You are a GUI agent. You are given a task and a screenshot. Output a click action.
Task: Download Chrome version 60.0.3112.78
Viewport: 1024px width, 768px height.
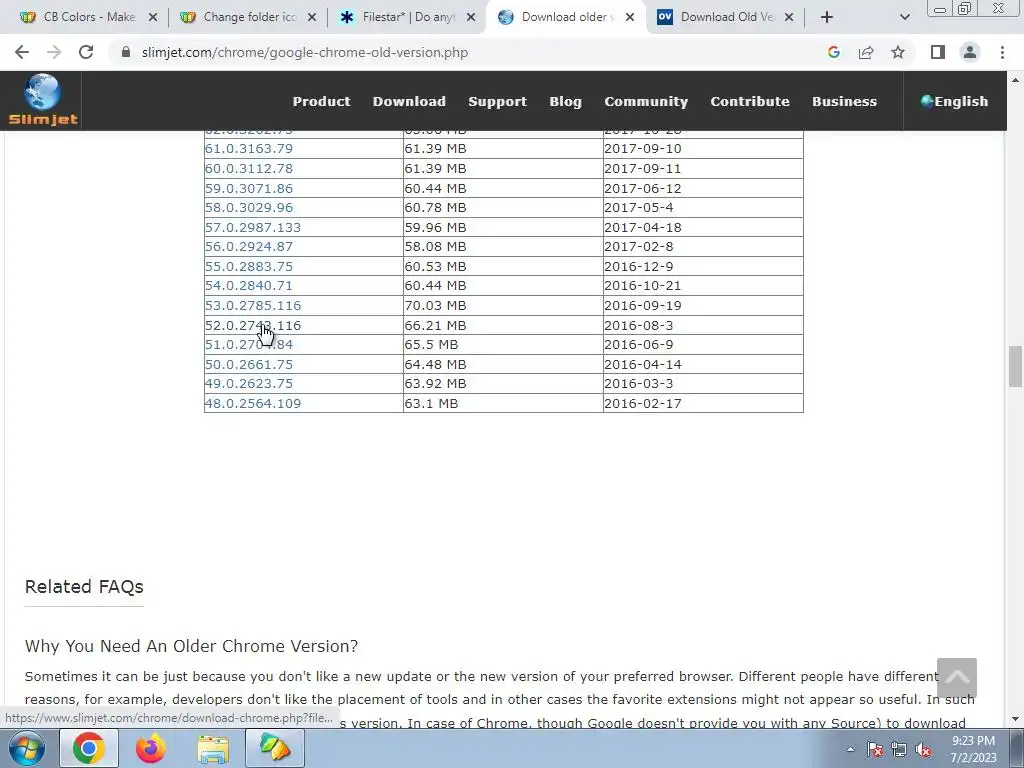[249, 168]
